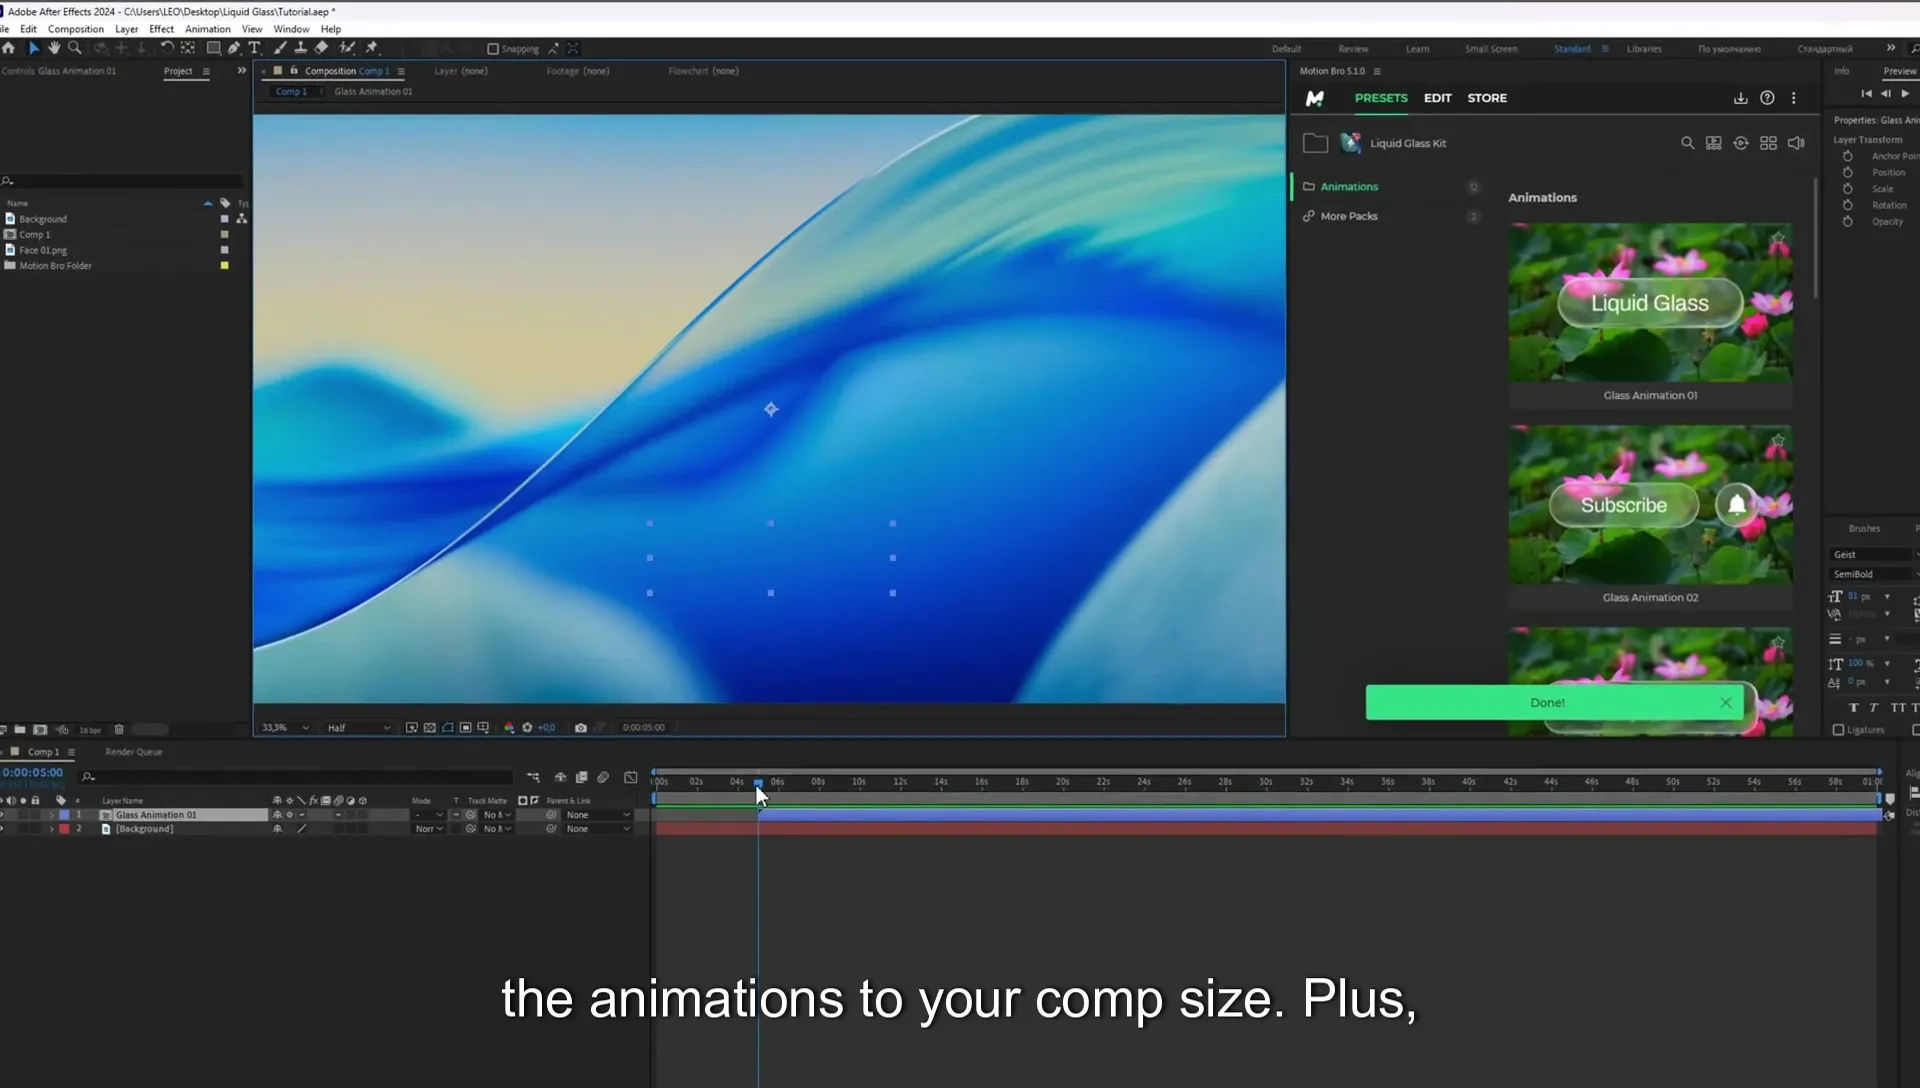The image size is (1920, 1088).
Task: Open Parent None dropdown for Glass Animation 01
Action: [598, 815]
